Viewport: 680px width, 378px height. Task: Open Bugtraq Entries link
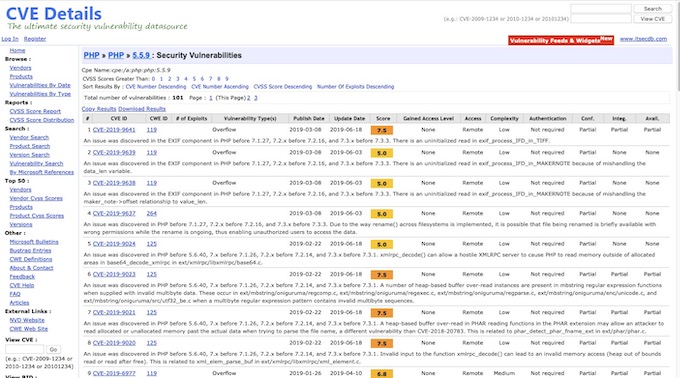30,251
